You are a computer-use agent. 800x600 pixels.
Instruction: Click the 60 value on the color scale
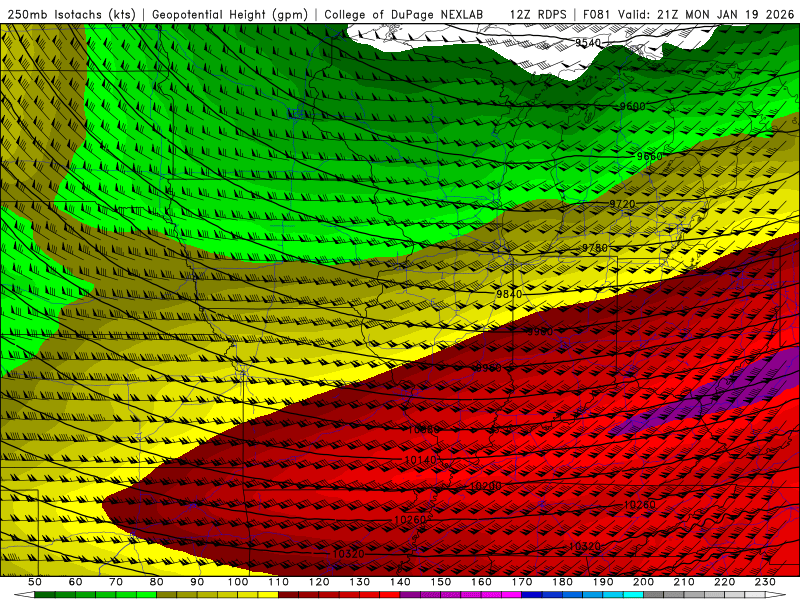coord(76,582)
